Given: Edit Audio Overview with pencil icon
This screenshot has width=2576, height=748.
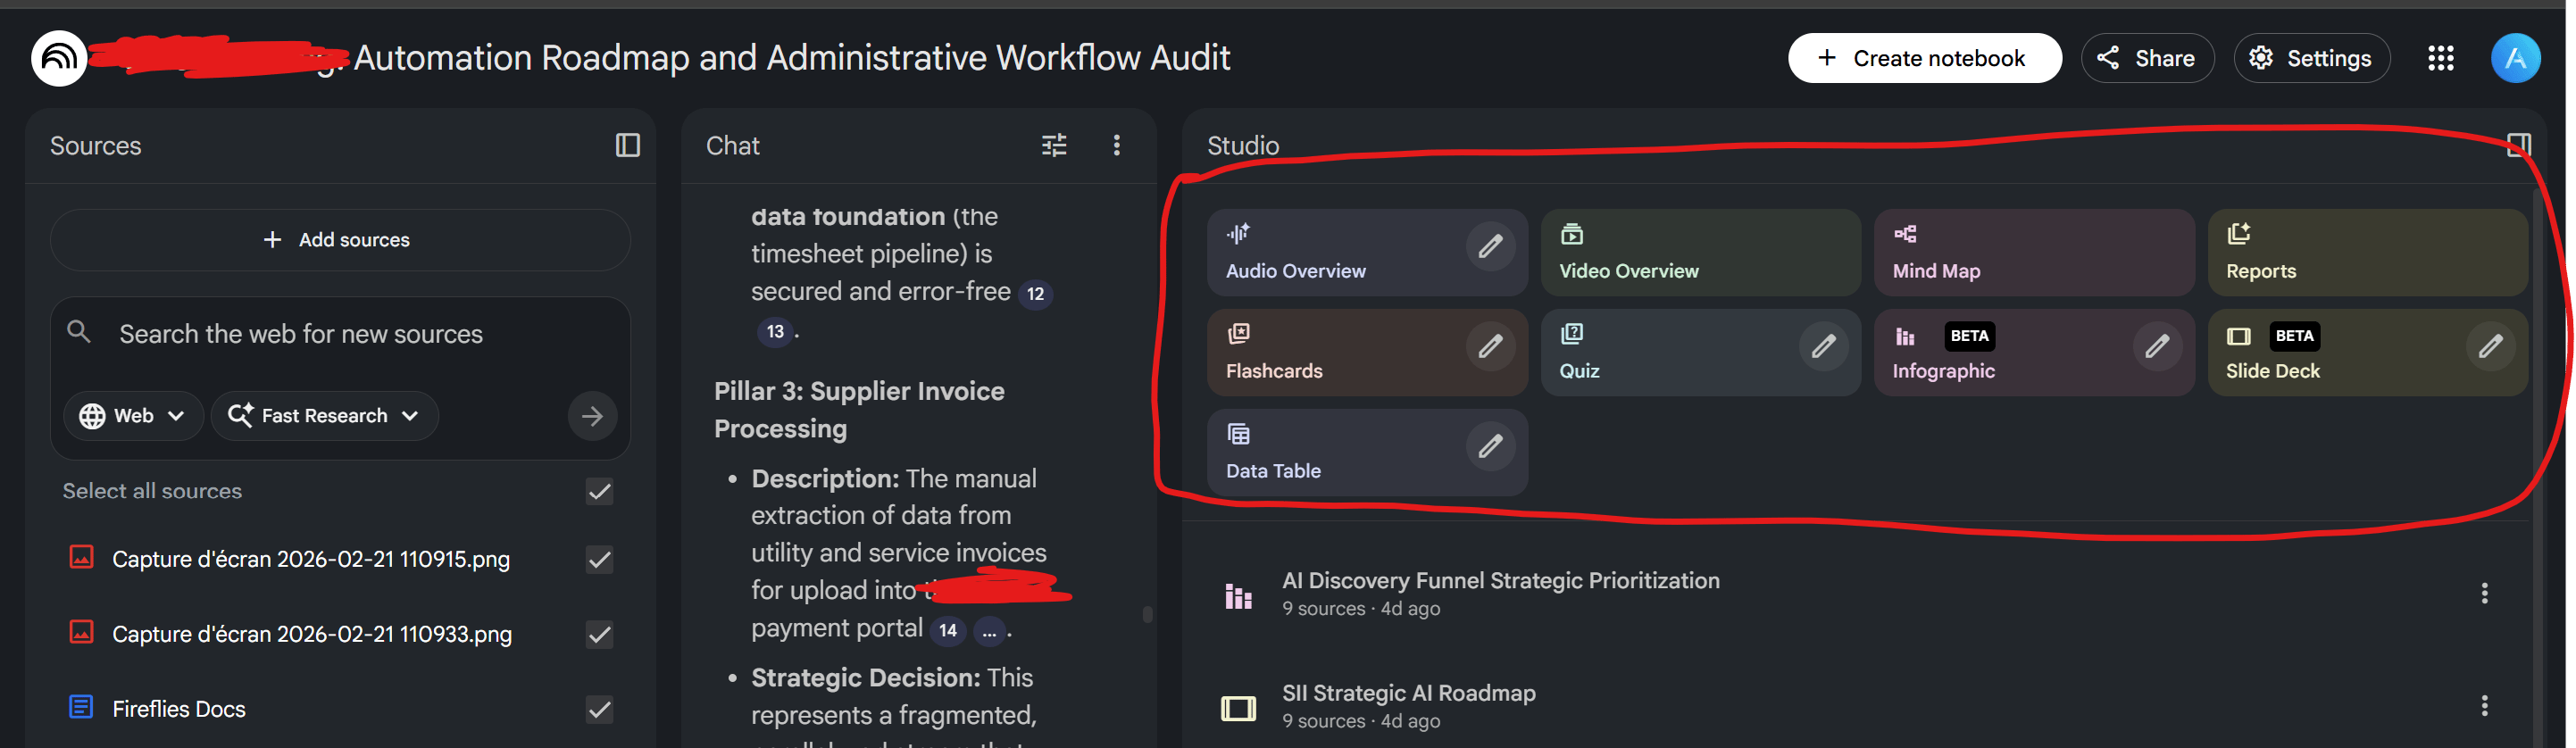Looking at the screenshot, I should [1489, 247].
